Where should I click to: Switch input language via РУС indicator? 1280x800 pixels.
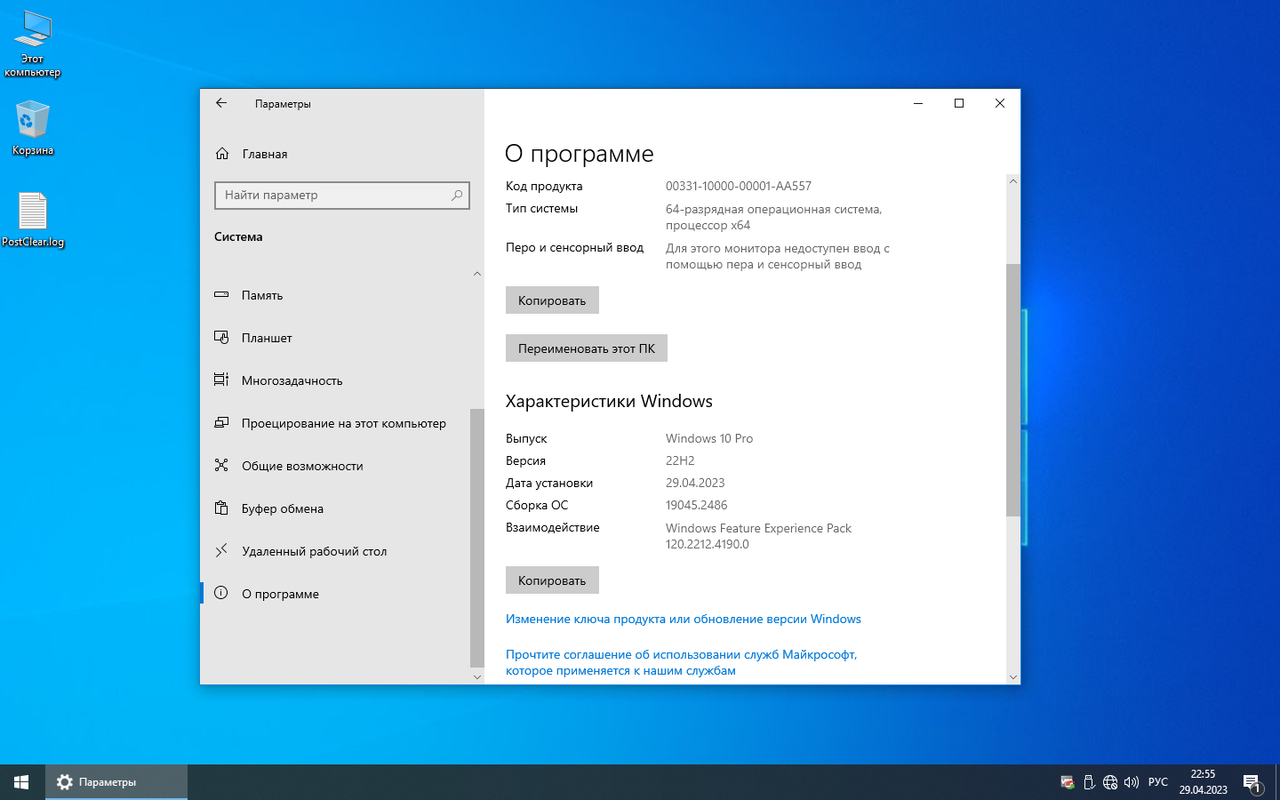click(x=1158, y=782)
